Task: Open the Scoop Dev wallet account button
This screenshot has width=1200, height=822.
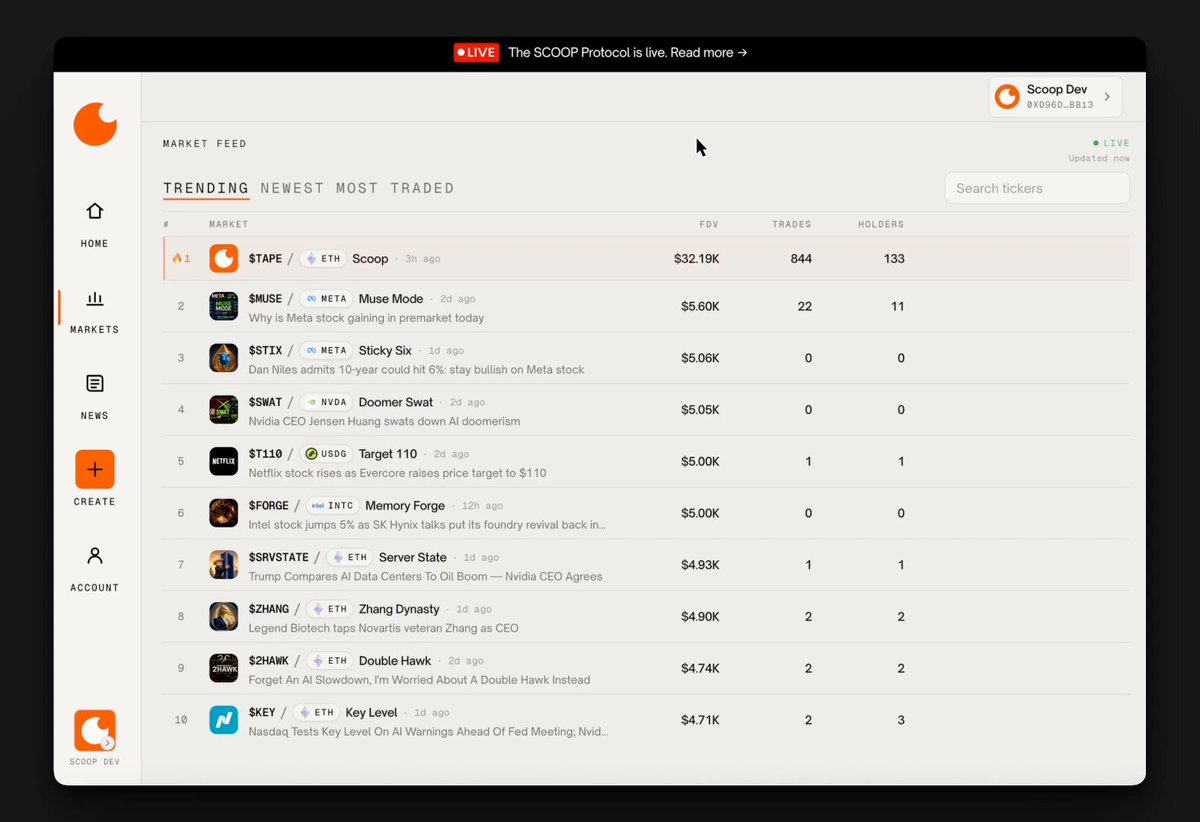Action: point(1055,97)
